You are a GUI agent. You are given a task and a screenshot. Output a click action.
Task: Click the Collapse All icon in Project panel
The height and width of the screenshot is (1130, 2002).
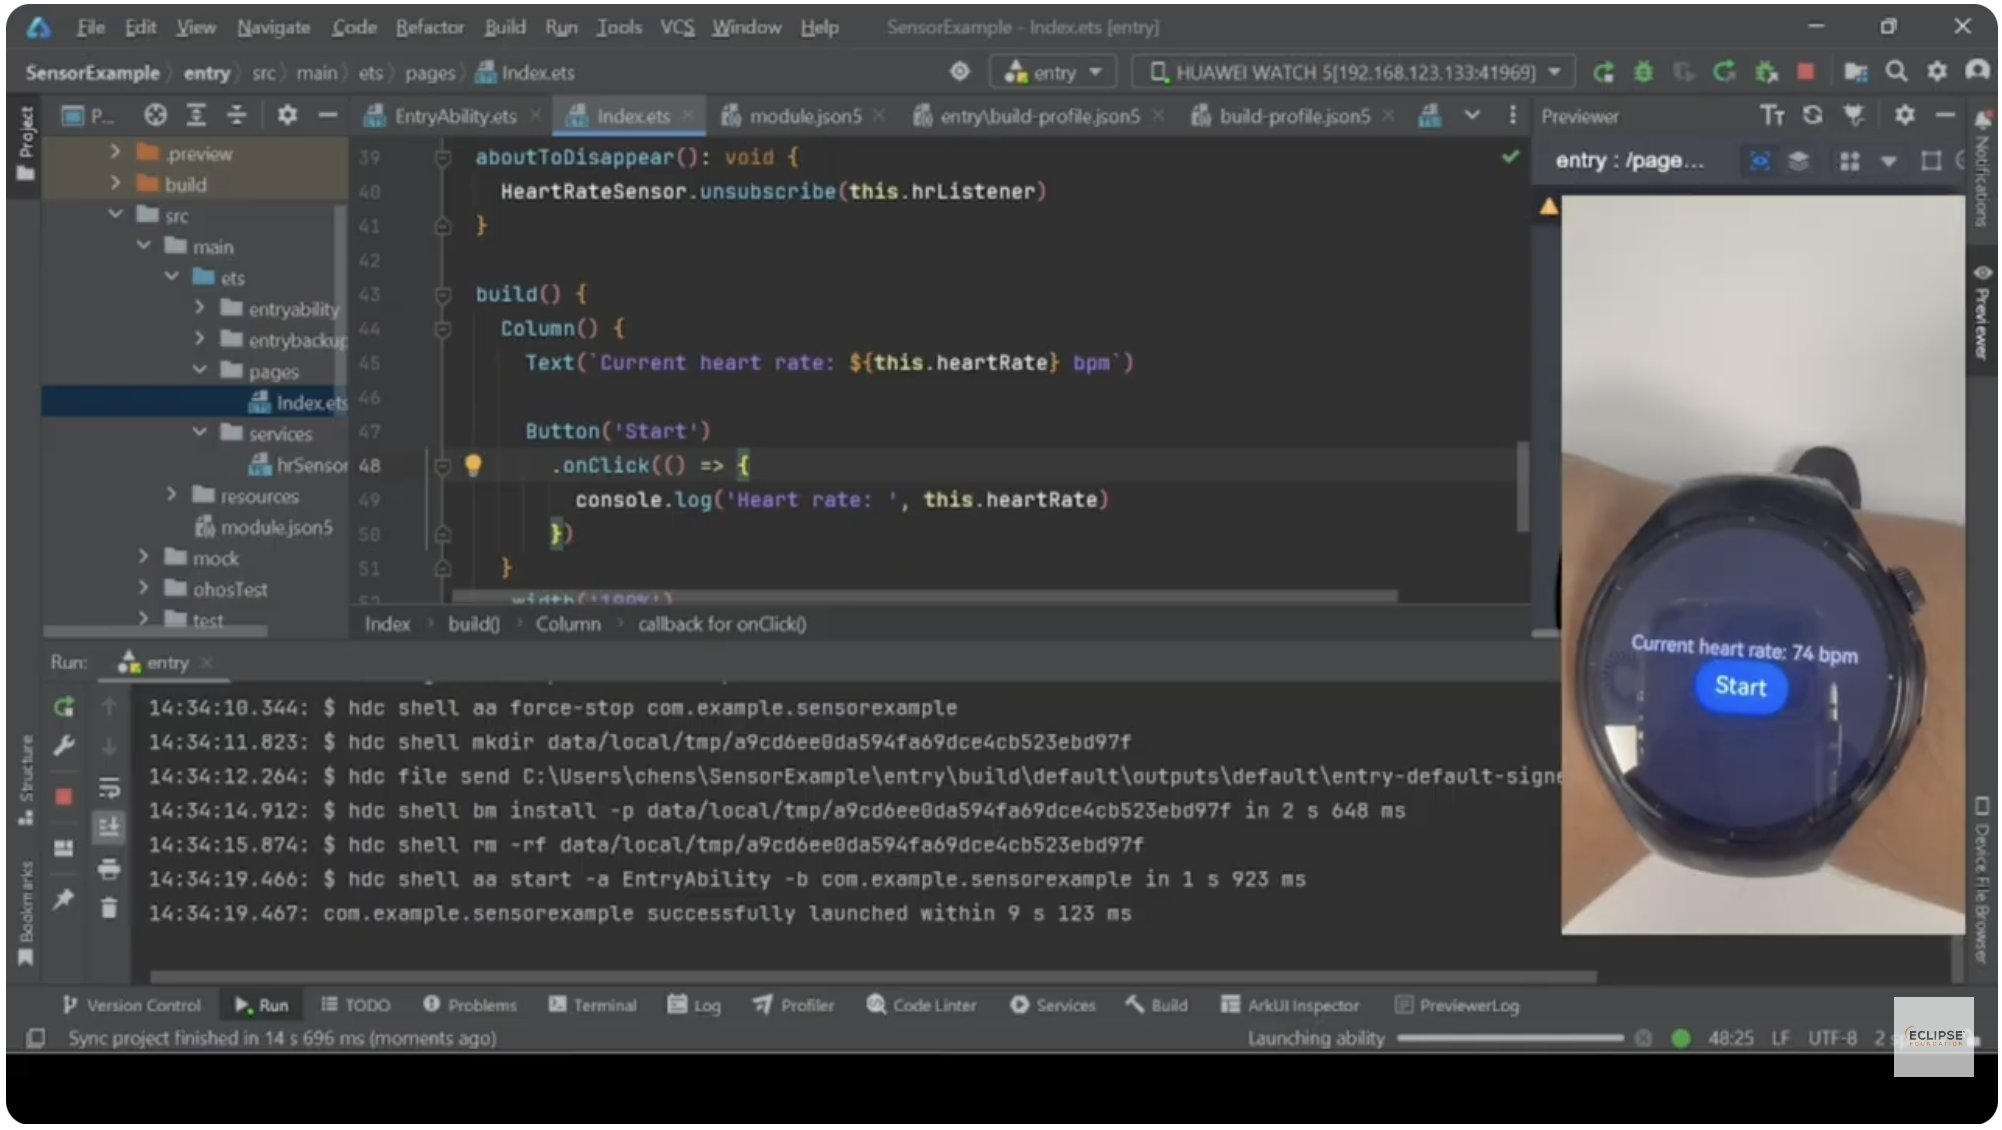(236, 116)
